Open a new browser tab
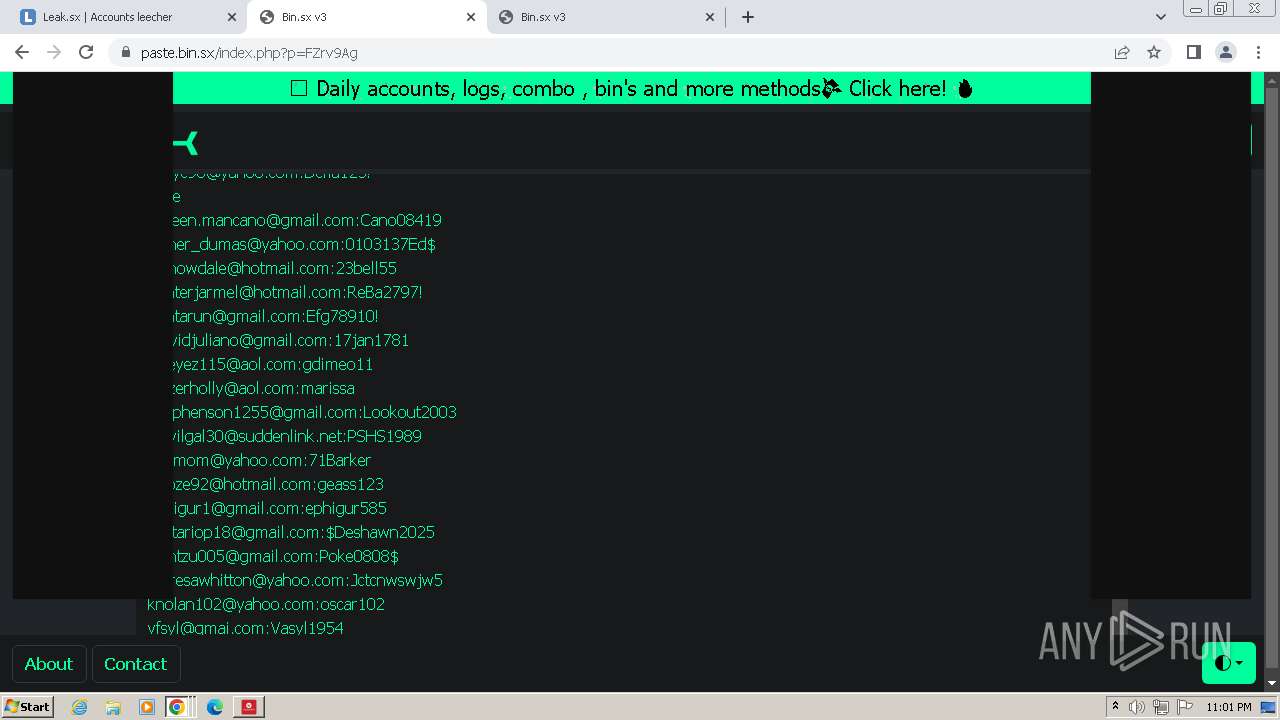1280x720 pixels. click(x=748, y=17)
